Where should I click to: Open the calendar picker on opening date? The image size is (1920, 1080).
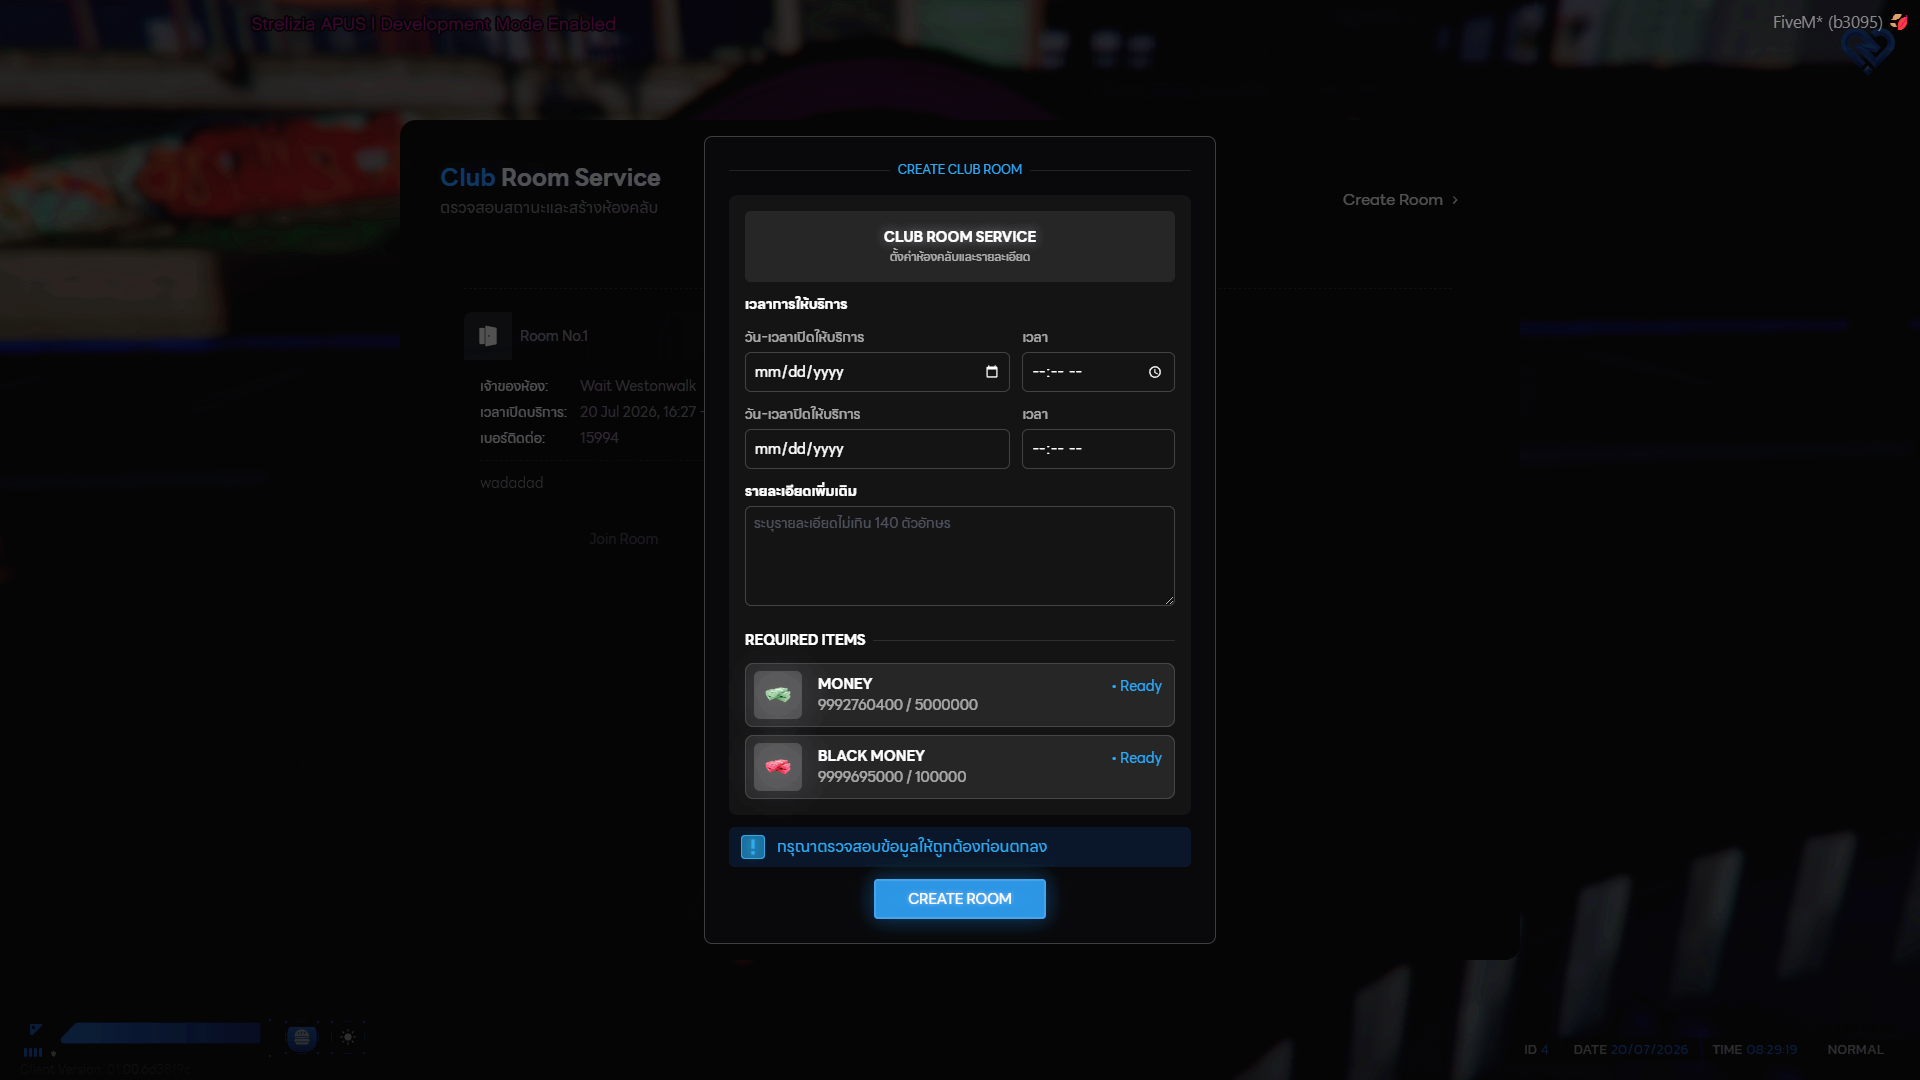[991, 372]
